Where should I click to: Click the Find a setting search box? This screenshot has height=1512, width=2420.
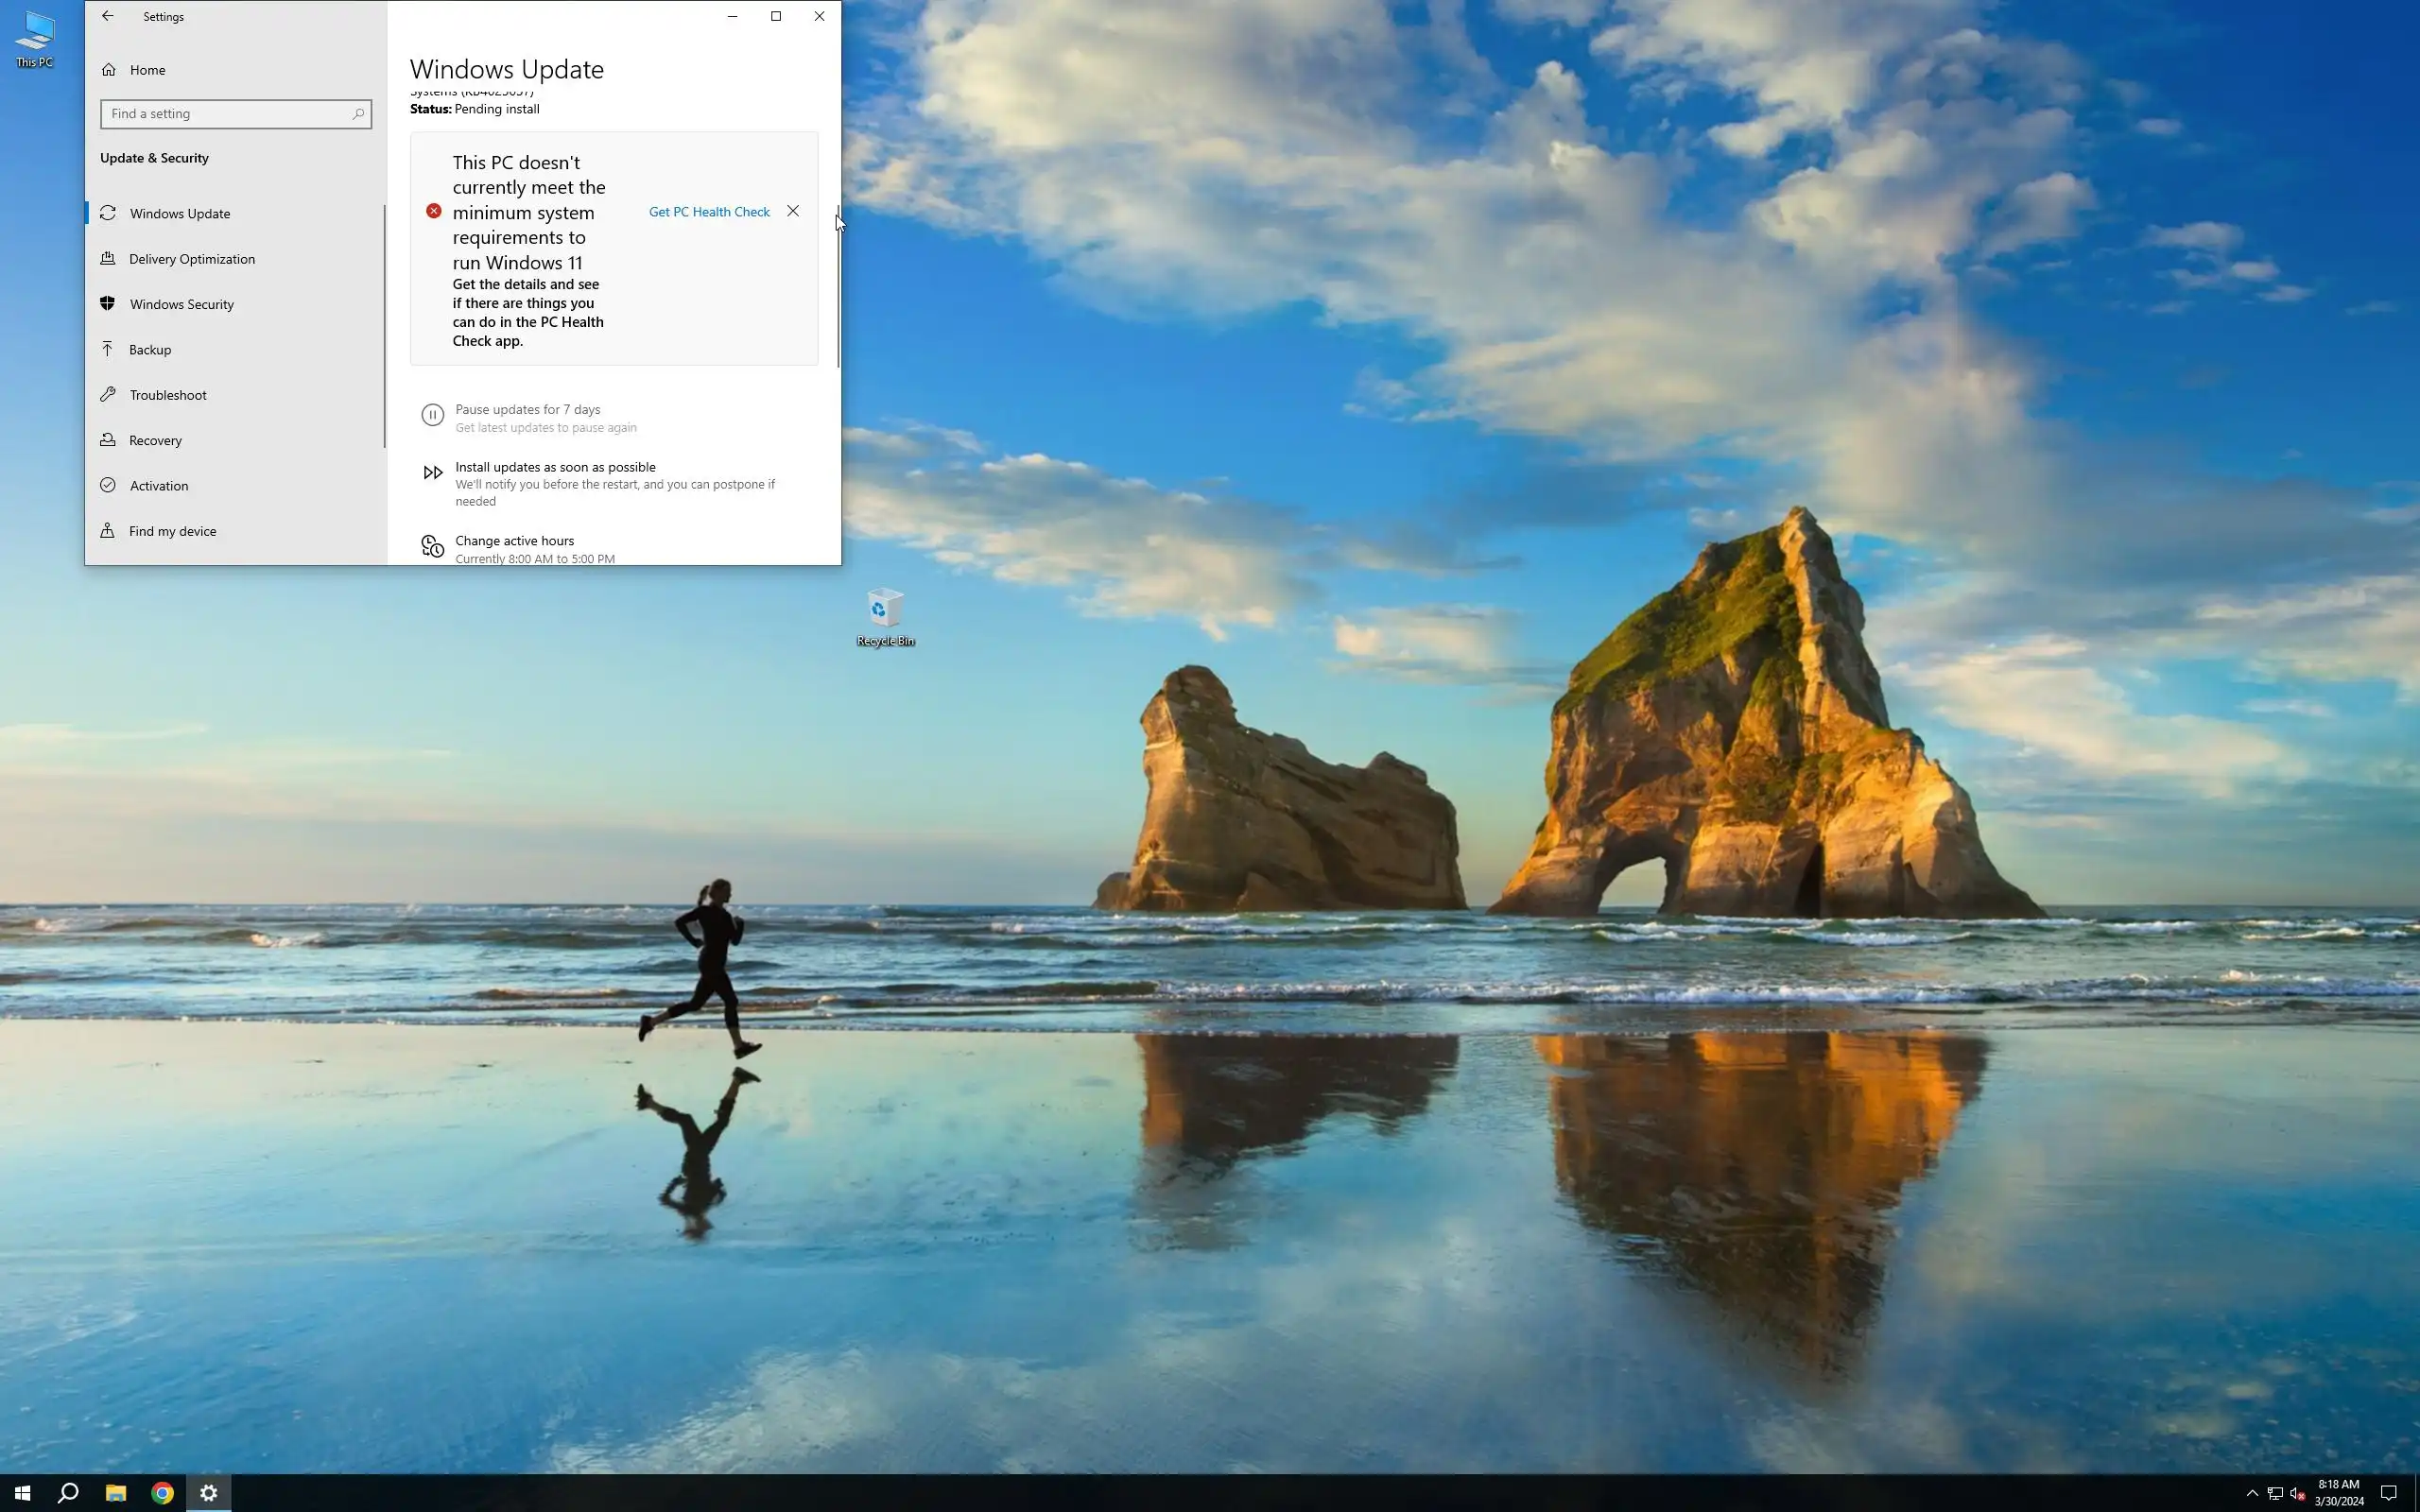[228, 114]
